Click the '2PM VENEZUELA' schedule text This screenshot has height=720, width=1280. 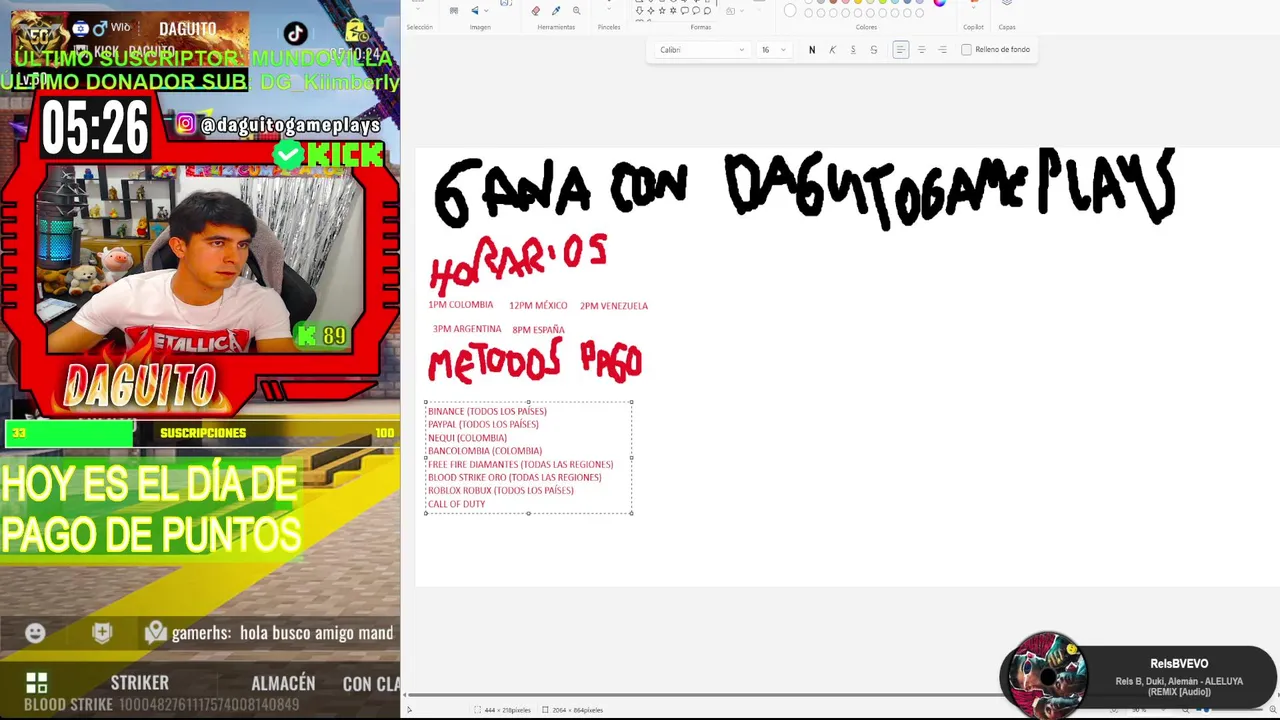point(614,306)
